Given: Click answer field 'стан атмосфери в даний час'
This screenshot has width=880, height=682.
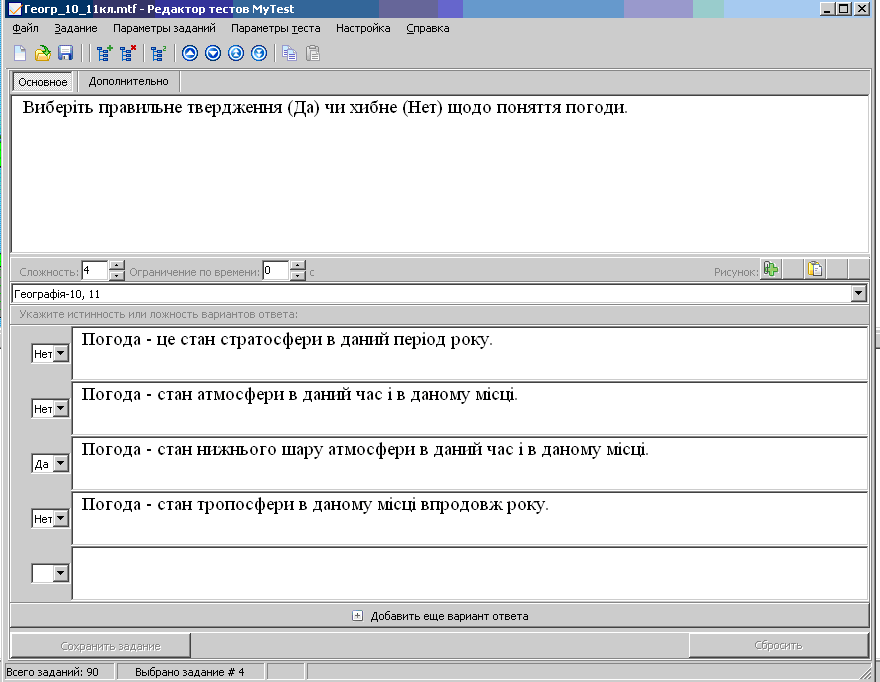Looking at the screenshot, I should (x=470, y=408).
